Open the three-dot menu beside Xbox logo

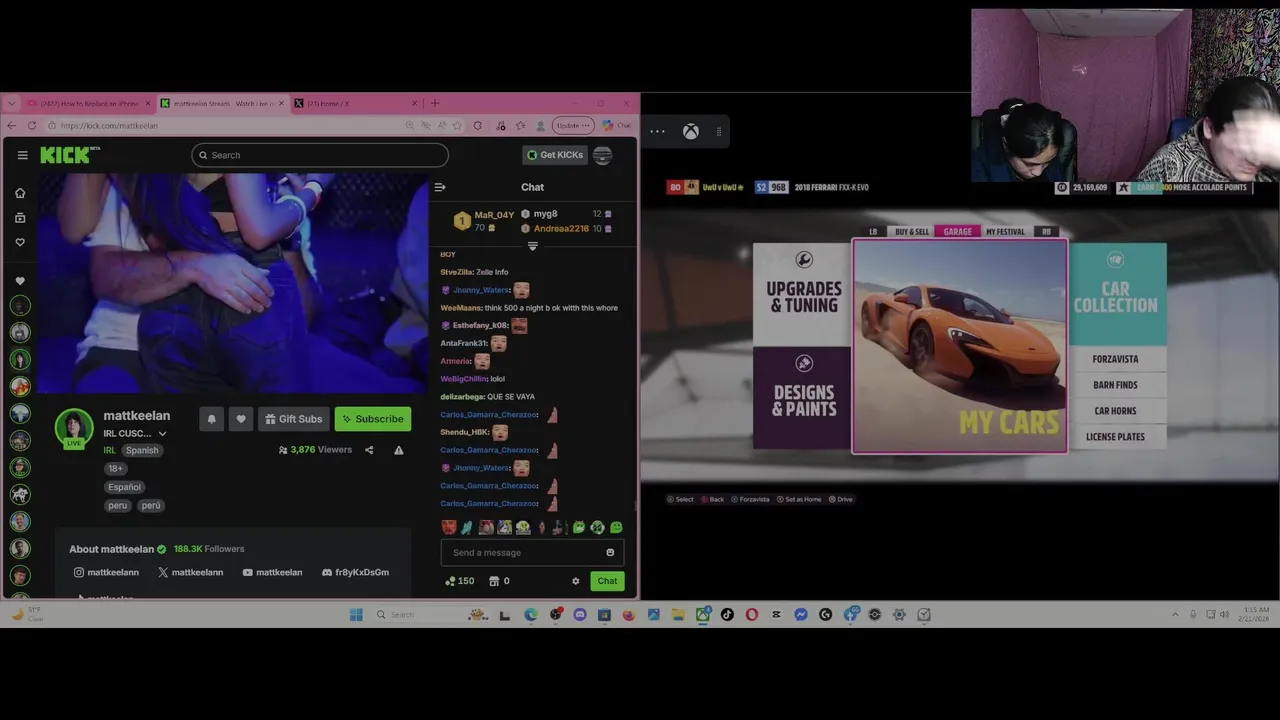coord(657,131)
